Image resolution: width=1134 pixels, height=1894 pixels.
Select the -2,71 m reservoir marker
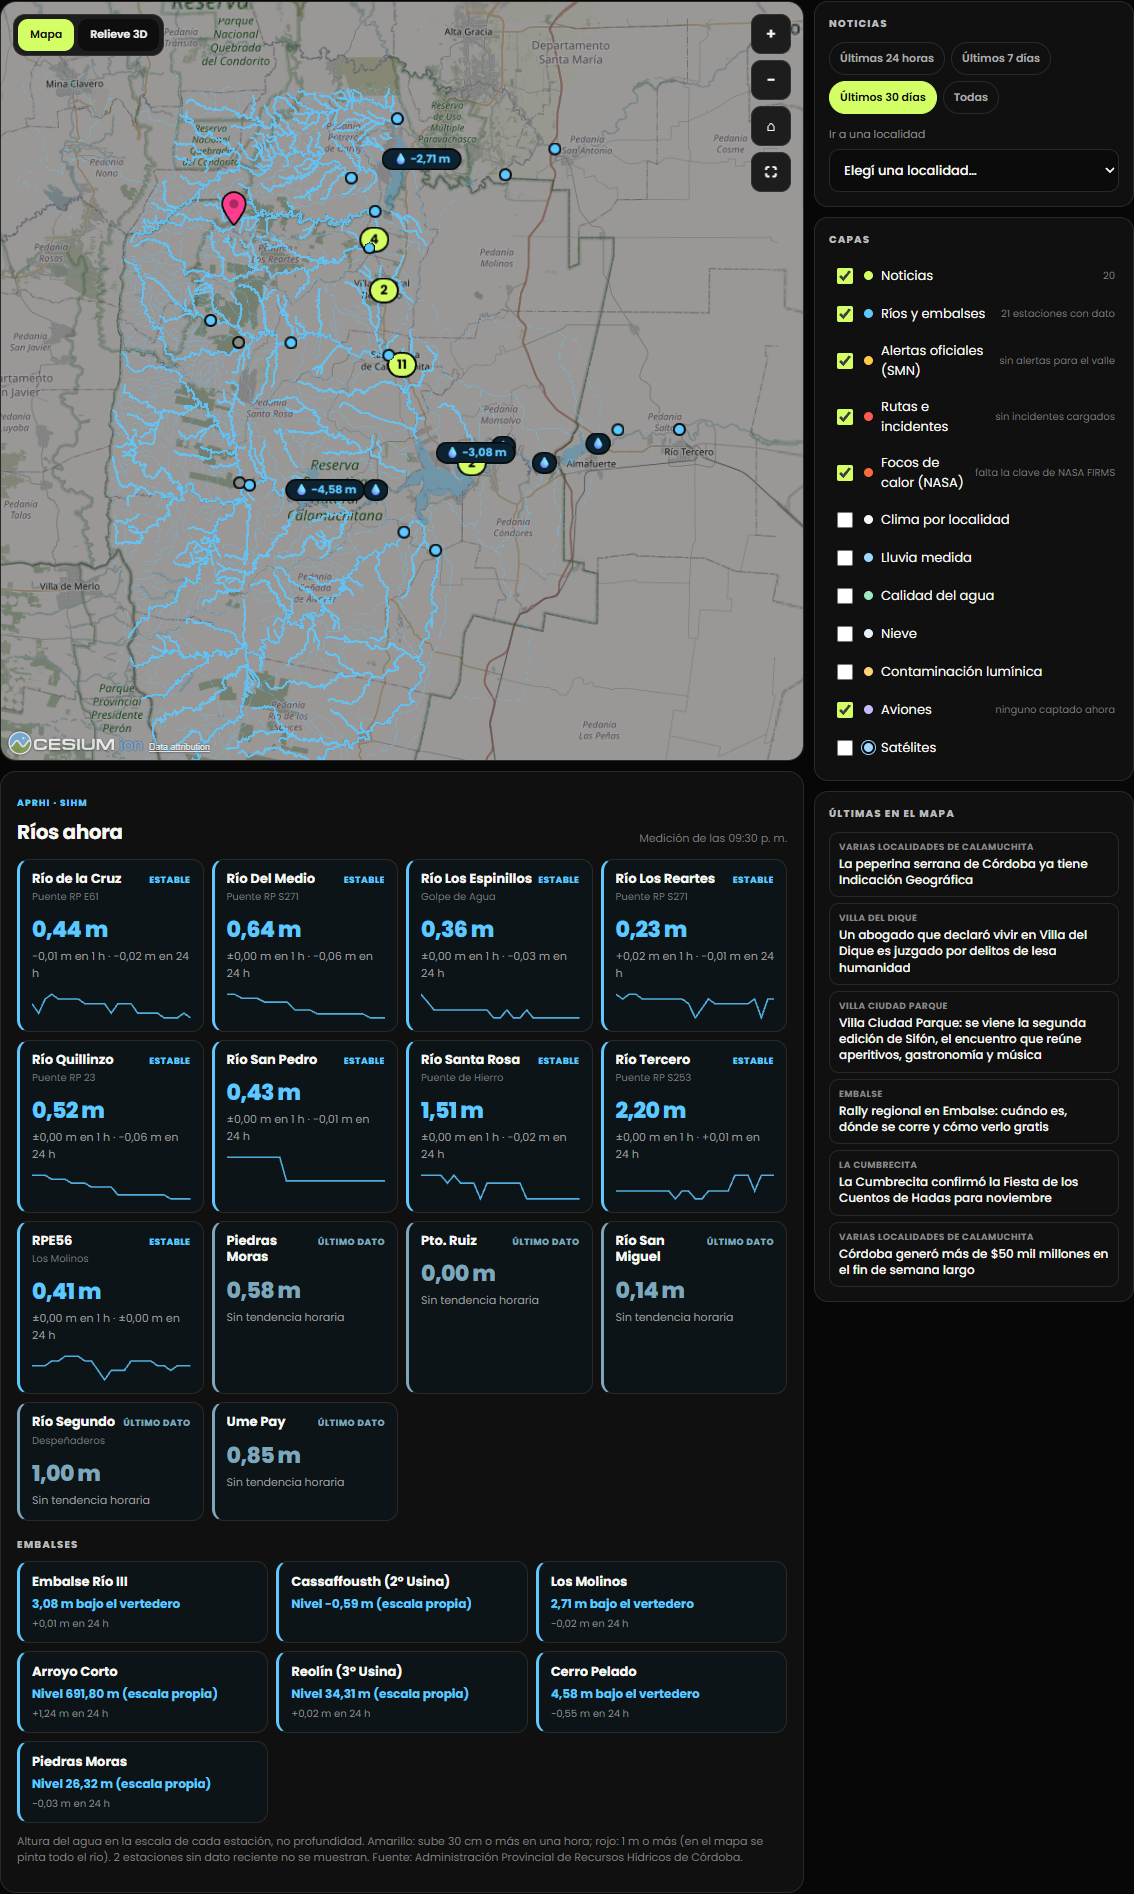pyautogui.click(x=422, y=159)
